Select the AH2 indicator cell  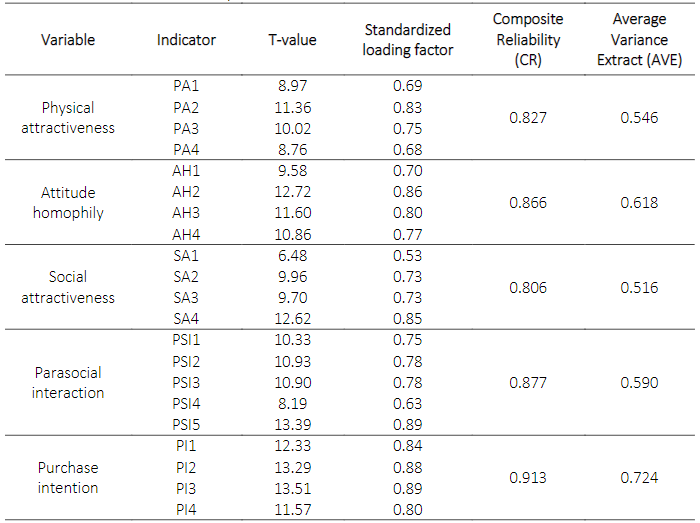tap(186, 192)
